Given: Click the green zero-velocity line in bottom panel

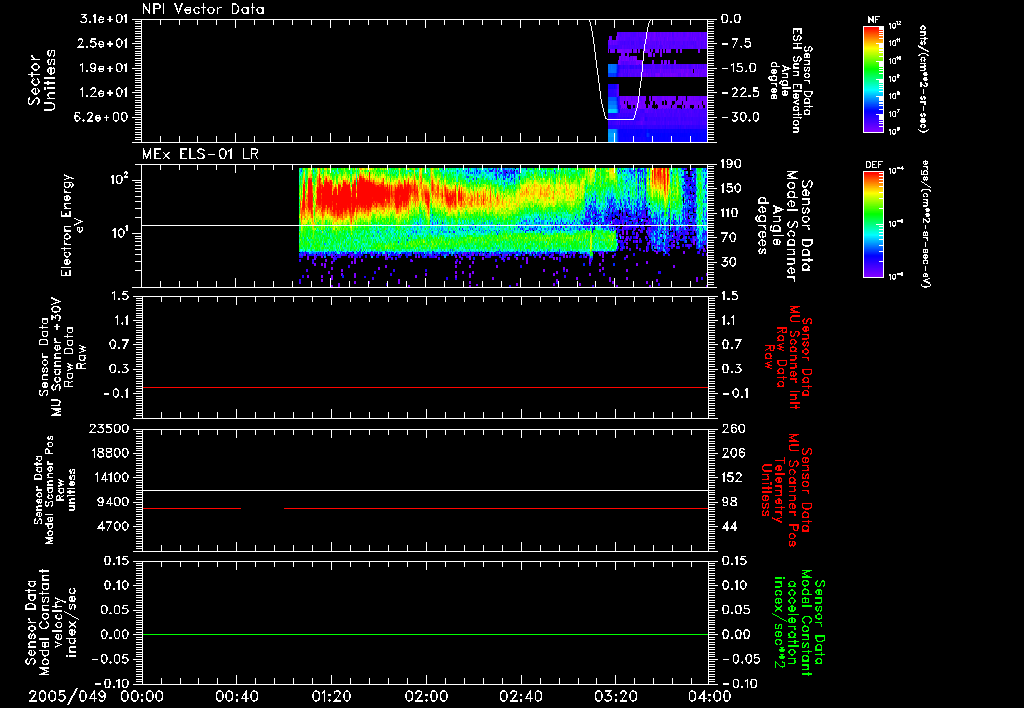Looking at the screenshot, I should (424, 635).
